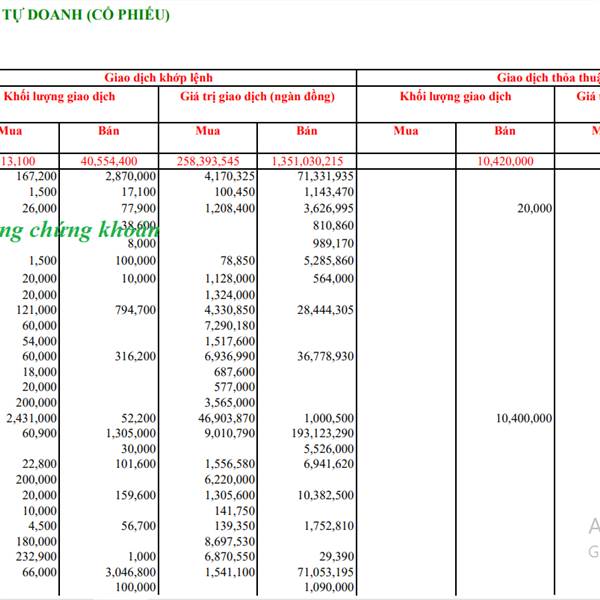Screen dimensions: 600x600
Task: Select the cell '5,285,860'
Action: point(329,261)
